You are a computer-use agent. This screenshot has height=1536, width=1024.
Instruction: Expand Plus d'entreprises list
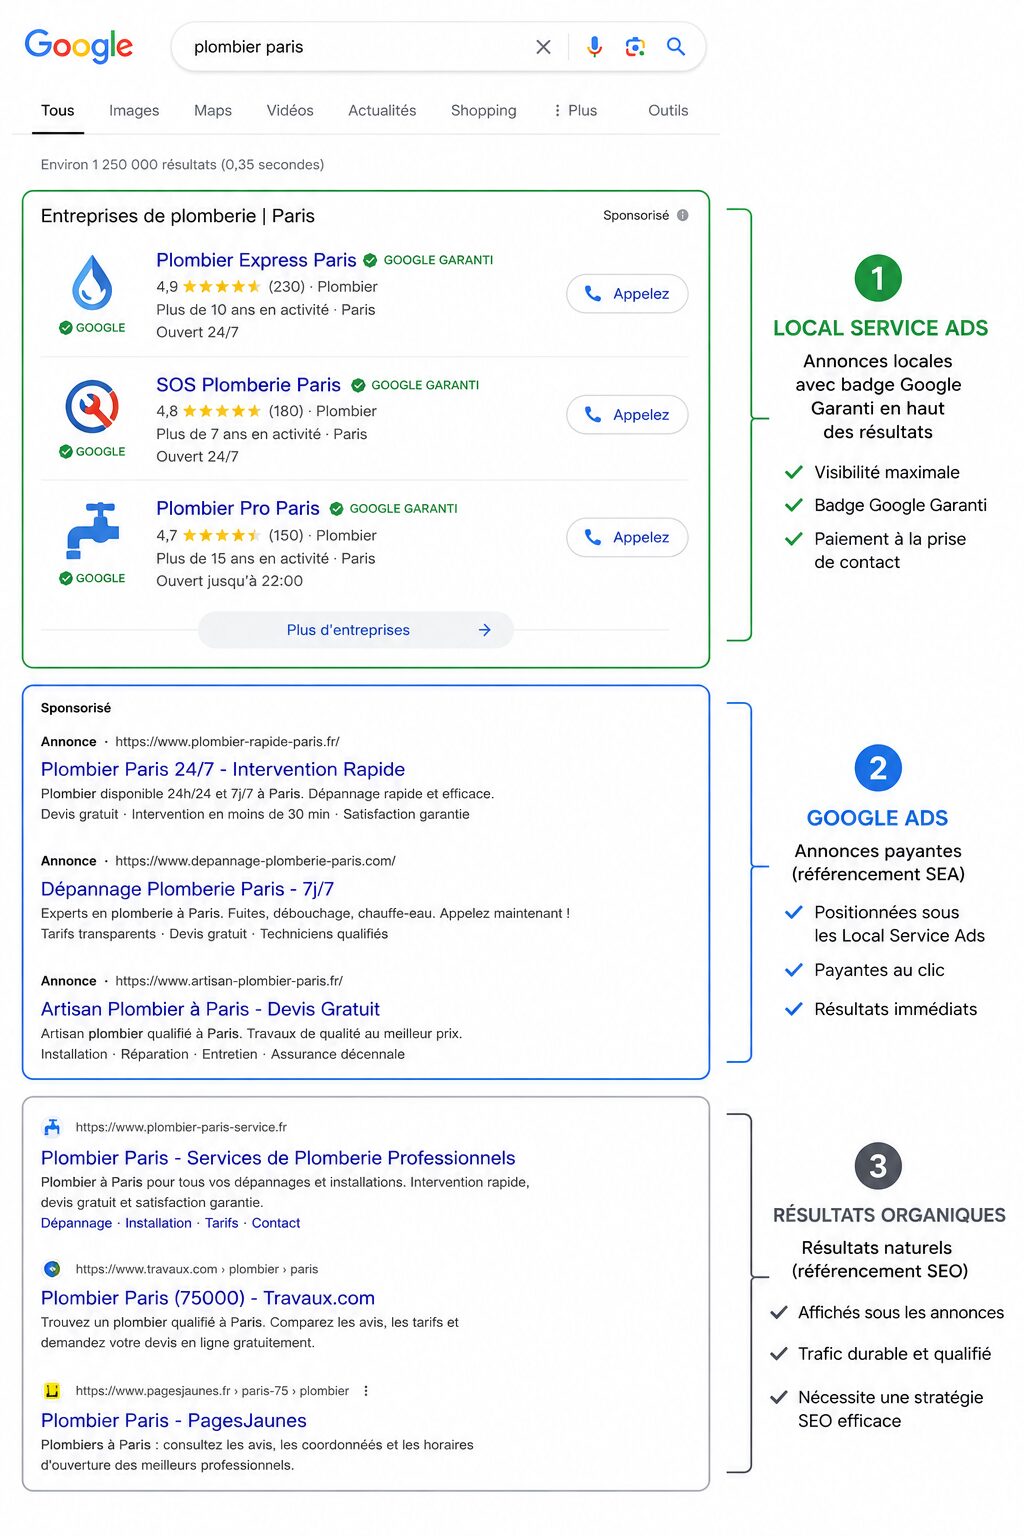[x=356, y=630]
